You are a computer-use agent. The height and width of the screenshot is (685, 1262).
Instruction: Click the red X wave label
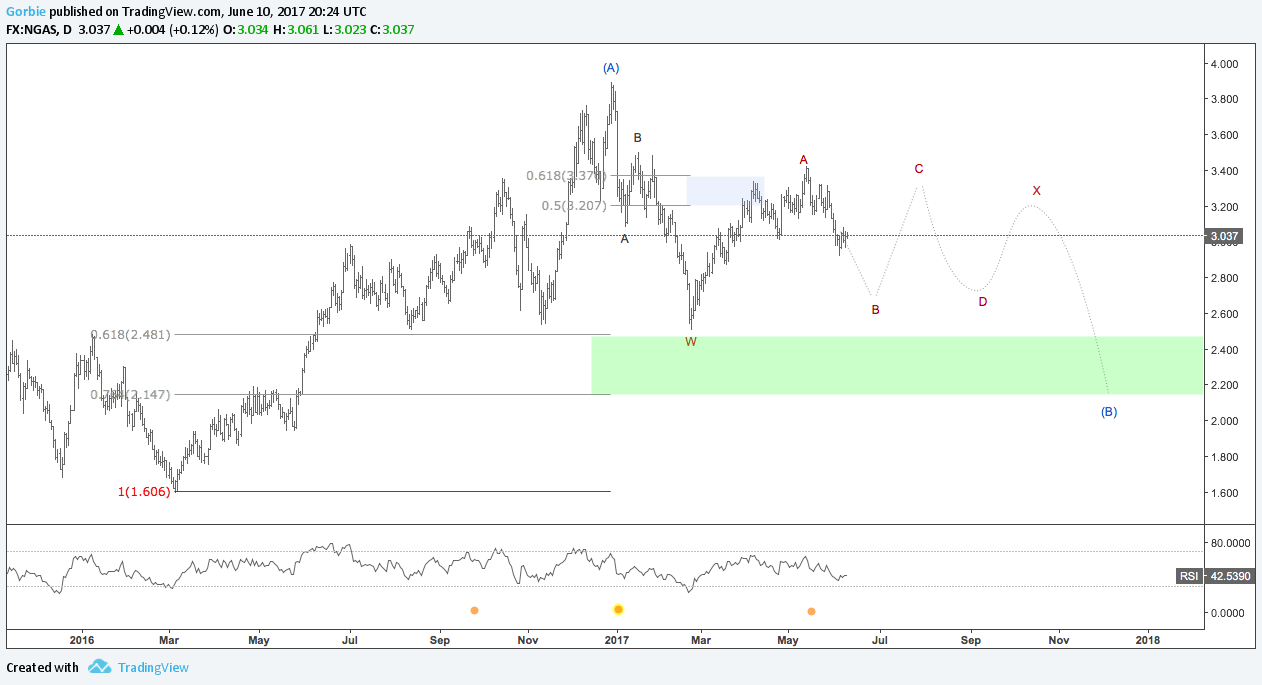tap(1037, 190)
